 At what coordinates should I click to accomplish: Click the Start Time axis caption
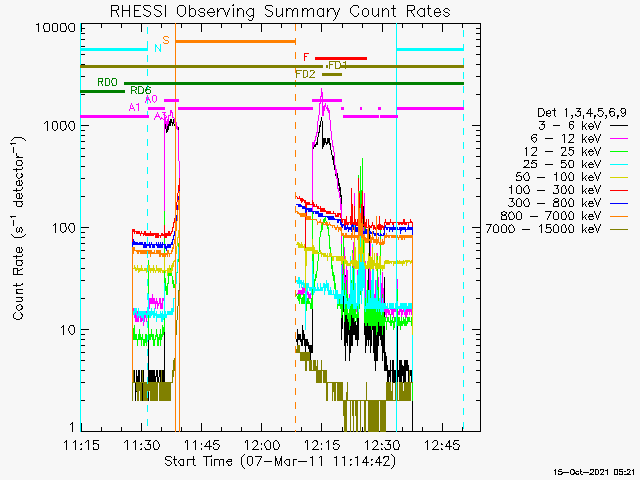(x=280, y=461)
